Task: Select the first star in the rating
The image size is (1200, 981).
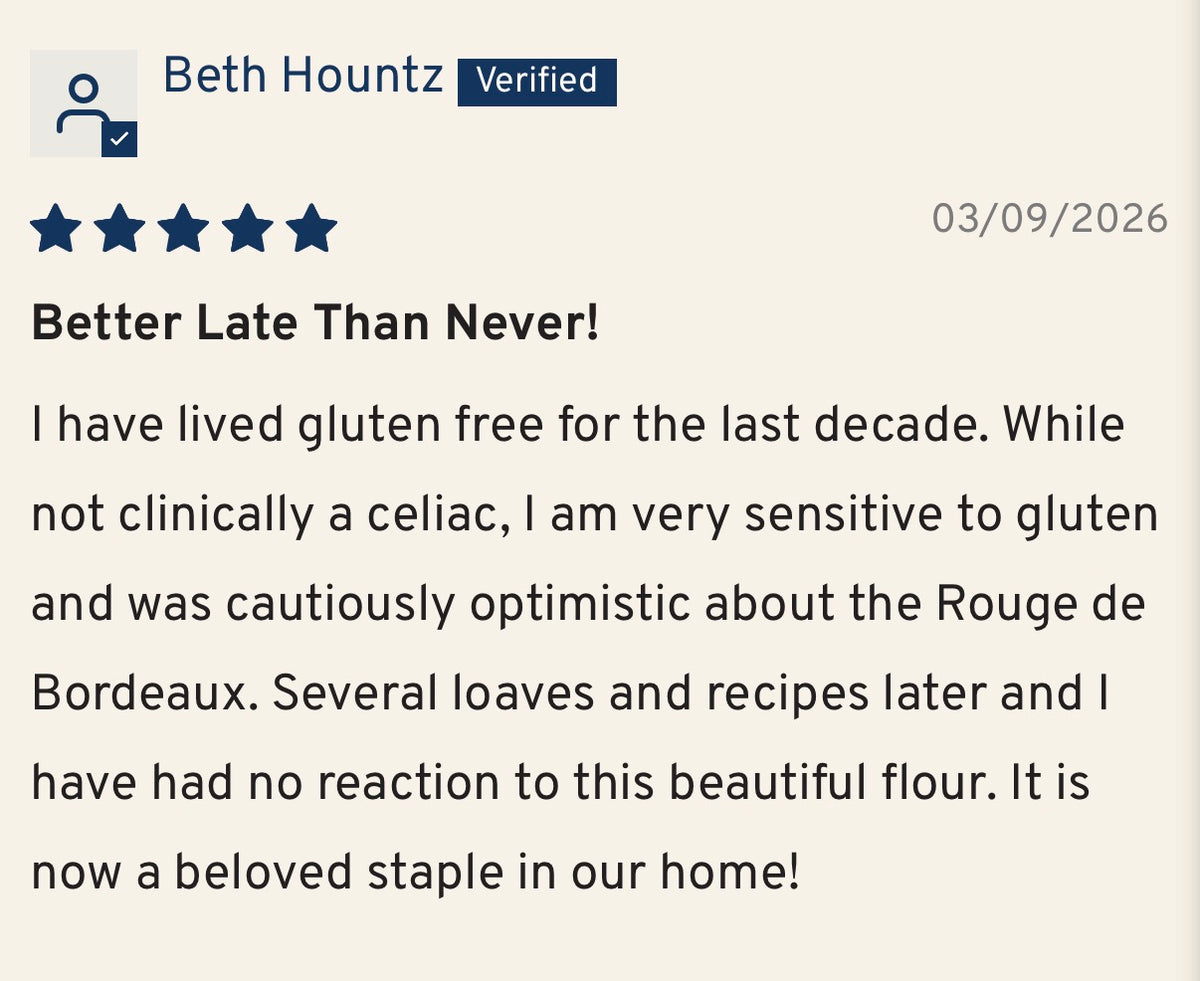Action: click(x=56, y=229)
